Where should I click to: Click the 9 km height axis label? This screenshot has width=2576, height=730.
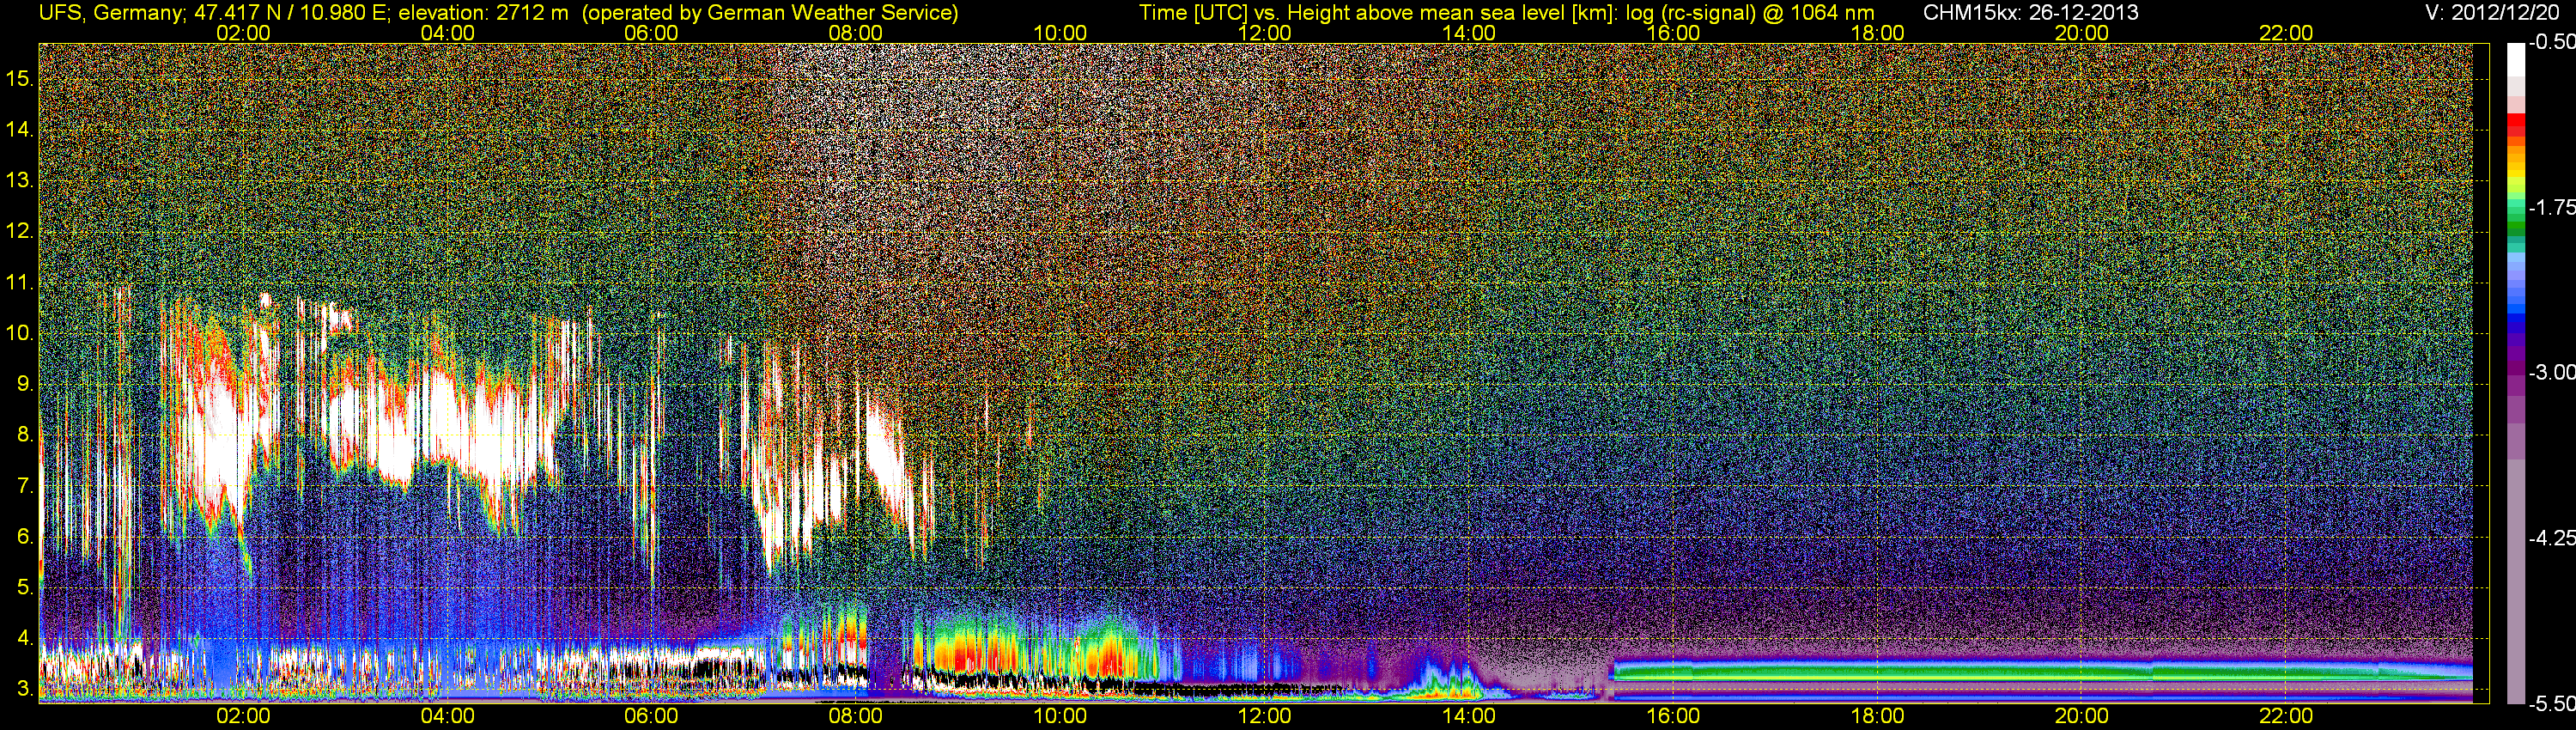click(25, 384)
